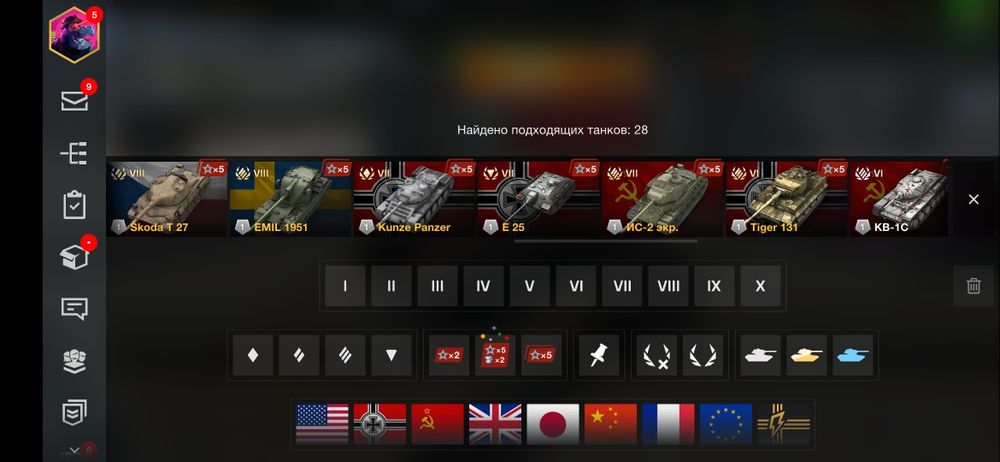Viewport: 1000px width, 462px height.
Task: Filter by USSR nation flag
Action: (x=438, y=424)
